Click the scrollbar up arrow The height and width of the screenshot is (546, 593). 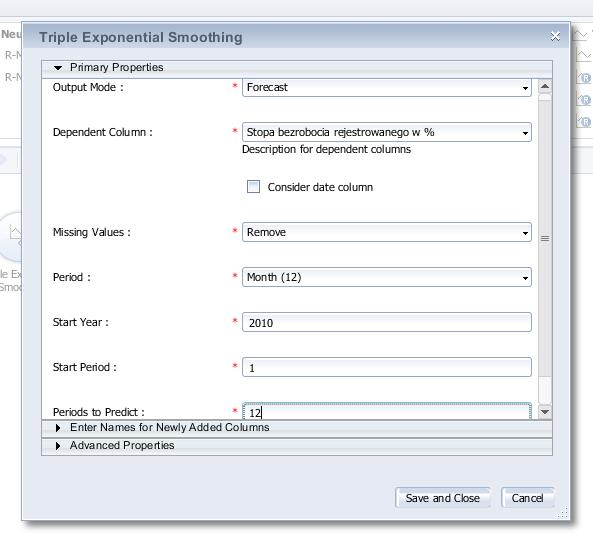545,86
